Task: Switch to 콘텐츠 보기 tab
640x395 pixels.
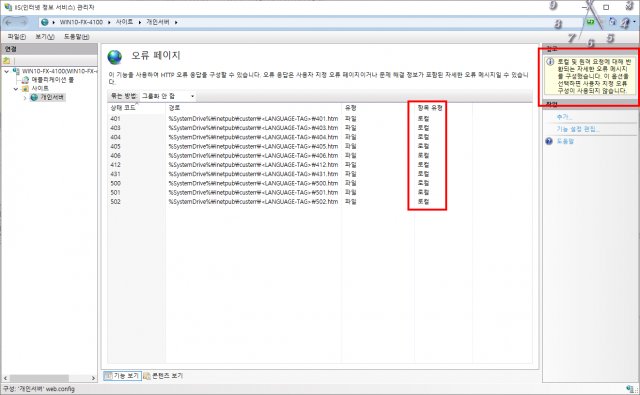Action: [x=163, y=376]
